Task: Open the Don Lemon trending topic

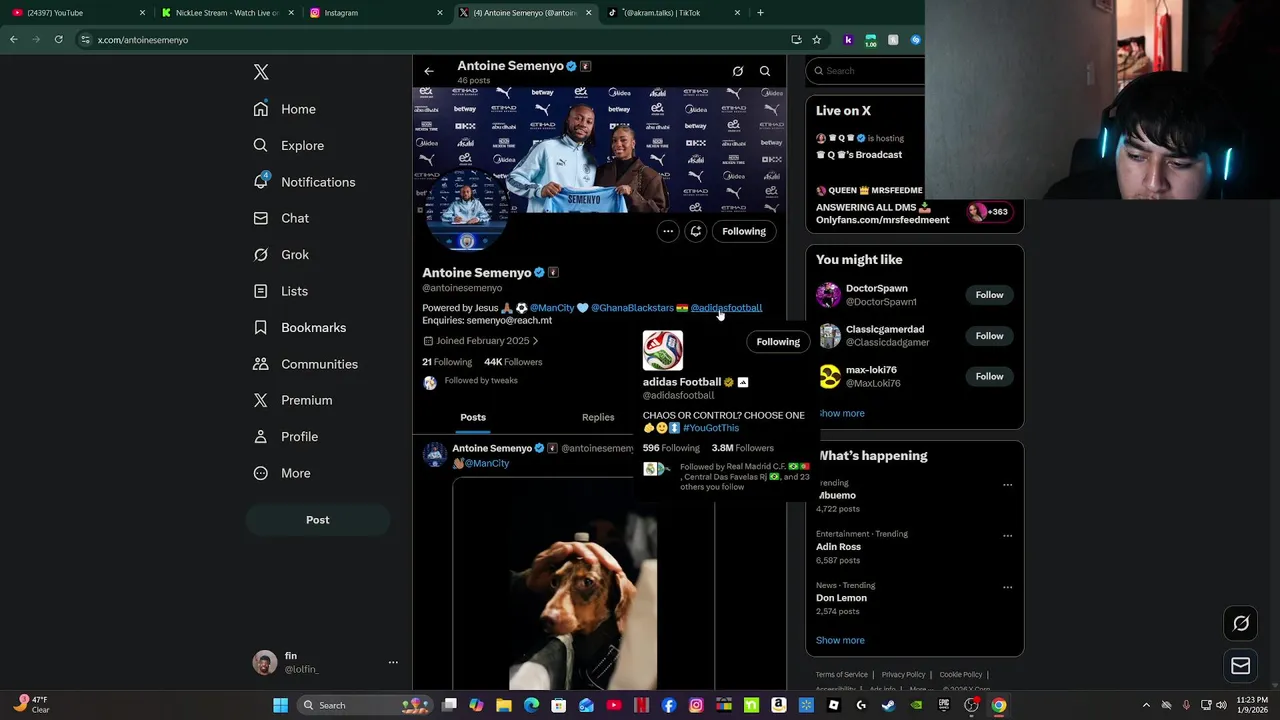Action: pyautogui.click(x=914, y=598)
